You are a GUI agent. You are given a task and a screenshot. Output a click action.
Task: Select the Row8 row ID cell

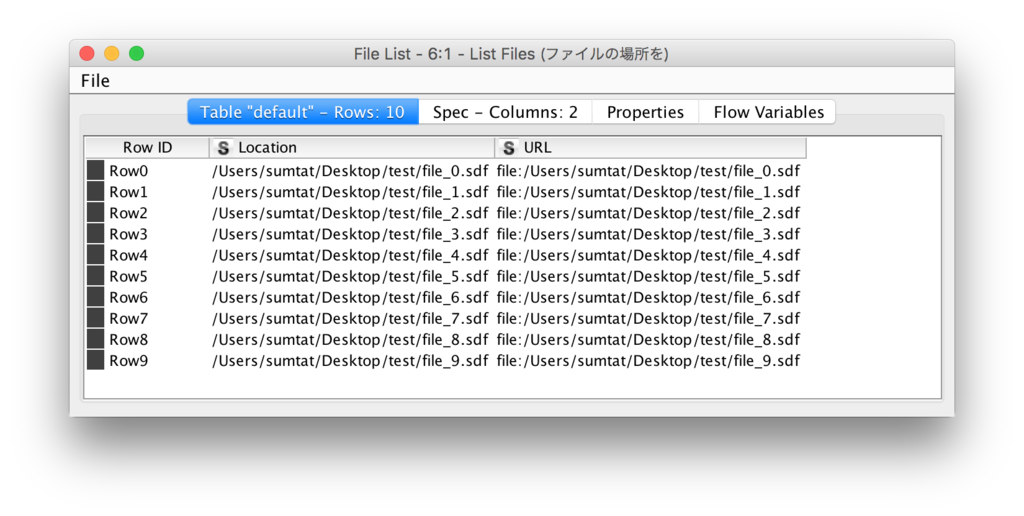(x=148, y=339)
